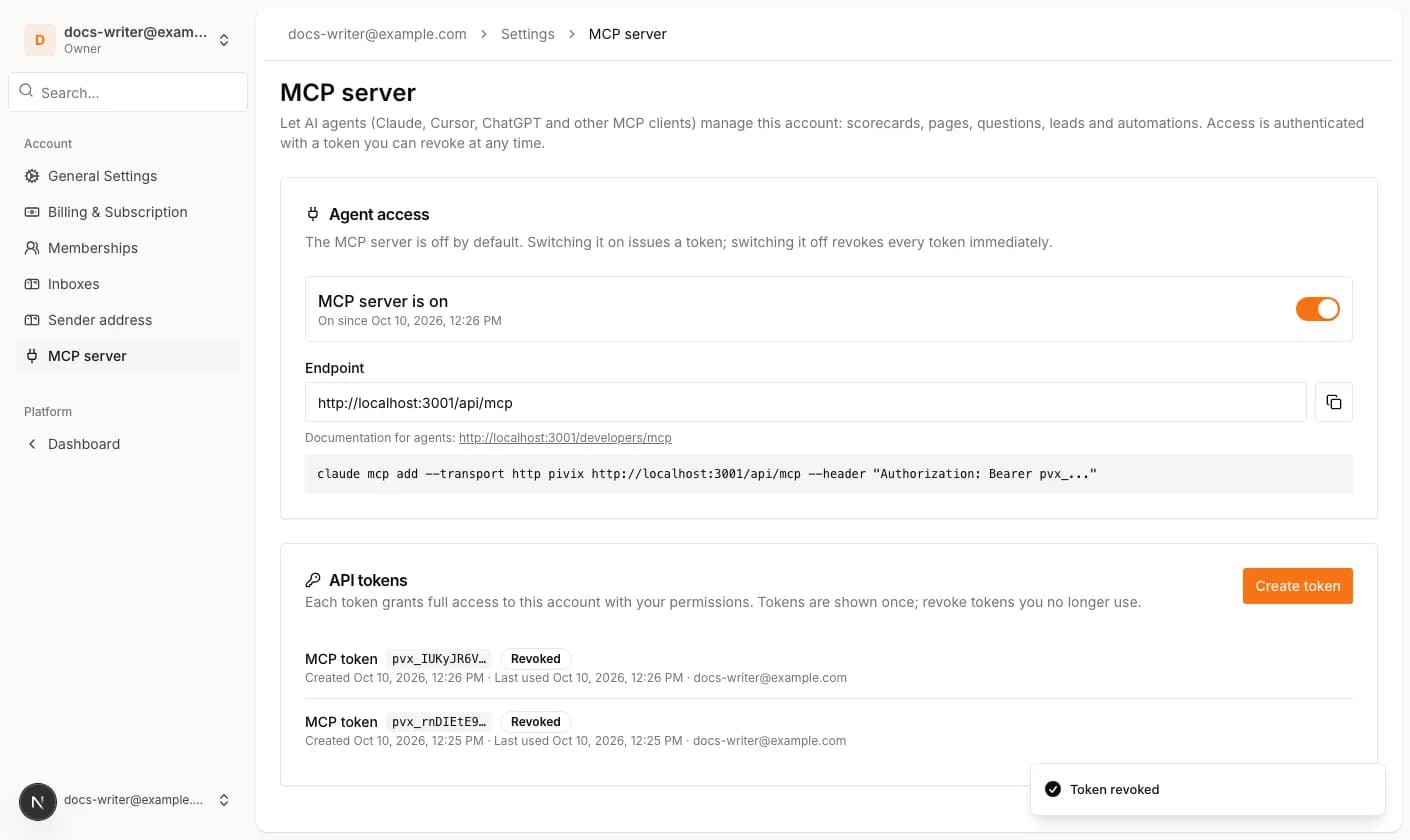Screen dimensions: 1410x840
Task: Click the API tokens key icon
Action: tap(313, 580)
